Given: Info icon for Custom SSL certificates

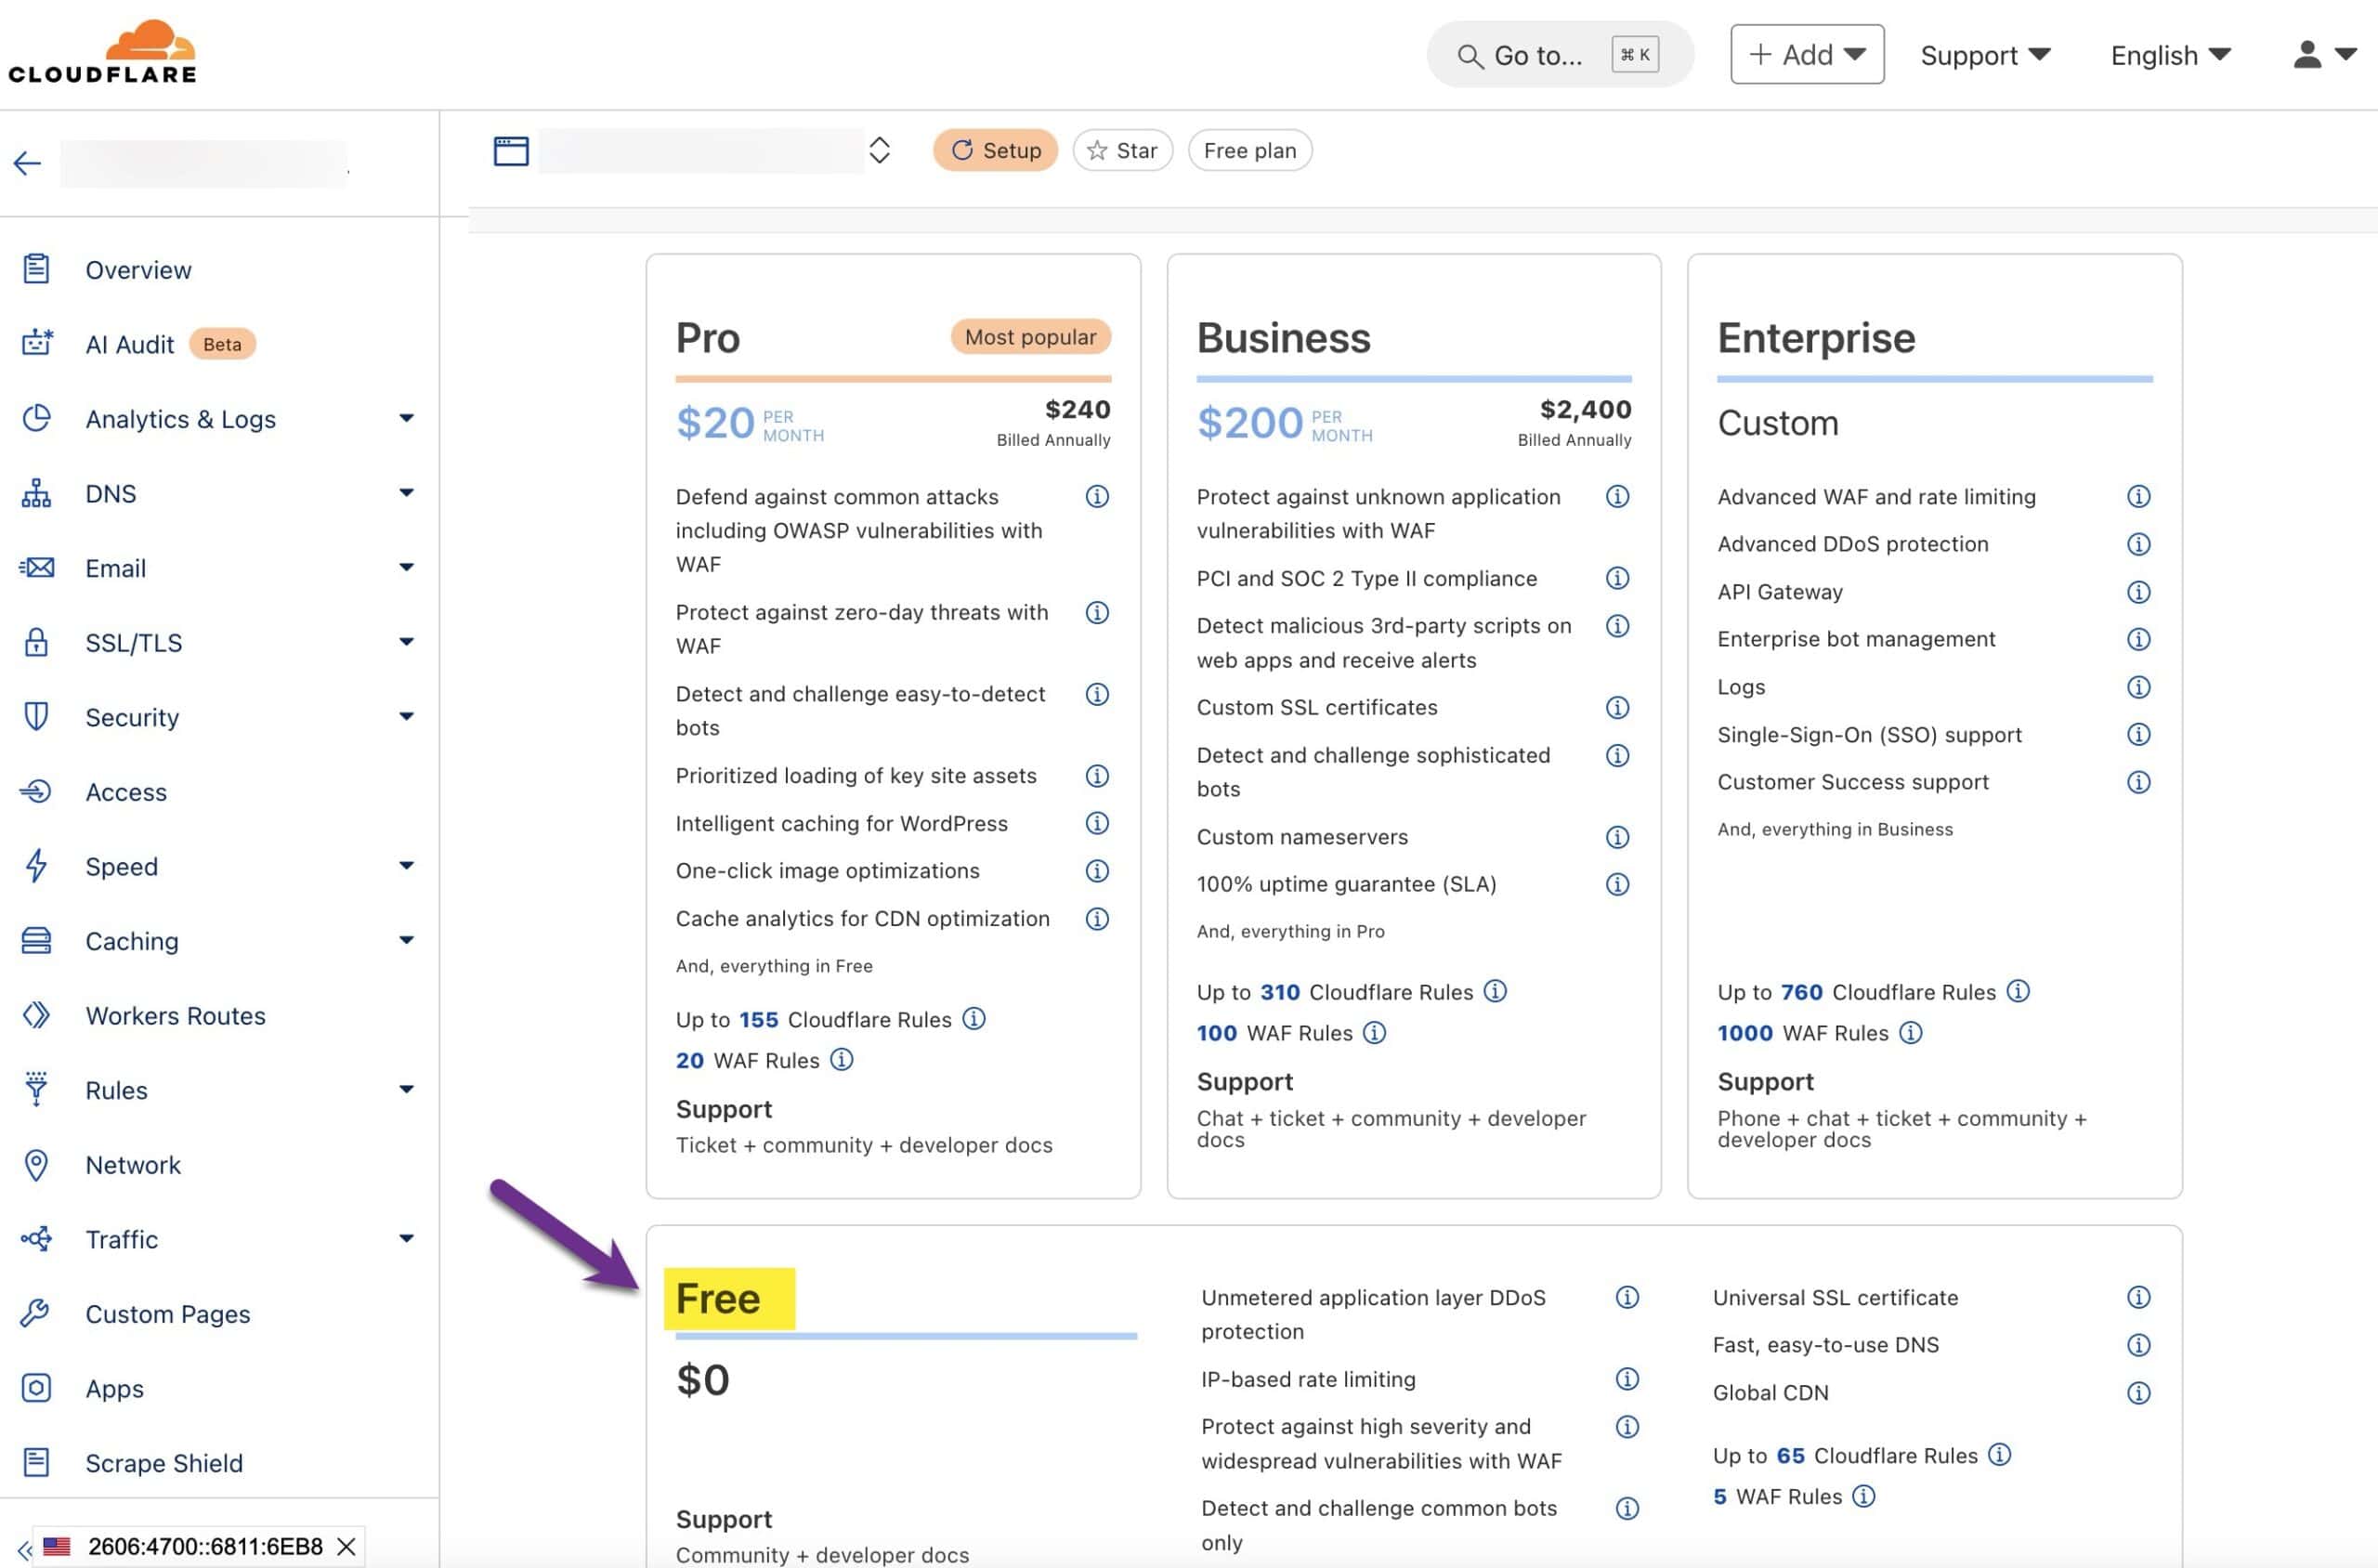Looking at the screenshot, I should pyautogui.click(x=1617, y=707).
